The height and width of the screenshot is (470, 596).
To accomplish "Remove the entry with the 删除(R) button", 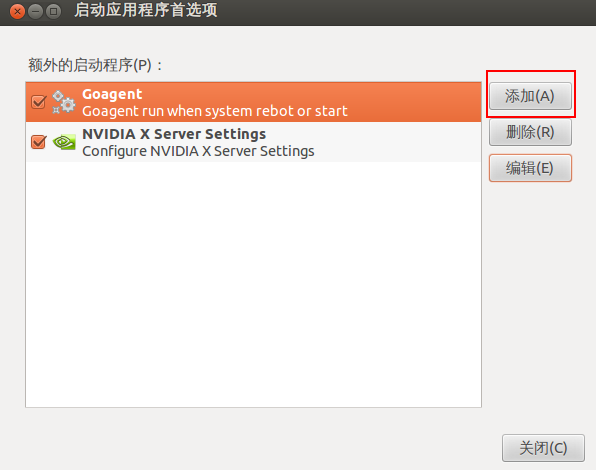I will [530, 132].
